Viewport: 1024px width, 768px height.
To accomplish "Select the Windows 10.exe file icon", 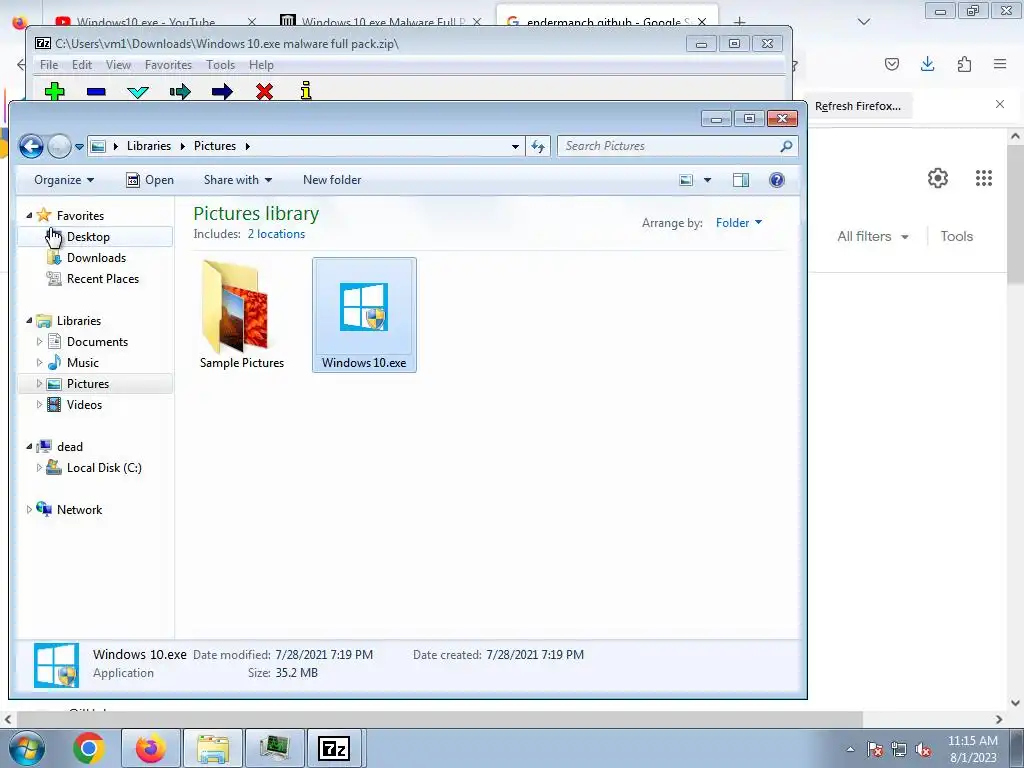I will point(364,307).
